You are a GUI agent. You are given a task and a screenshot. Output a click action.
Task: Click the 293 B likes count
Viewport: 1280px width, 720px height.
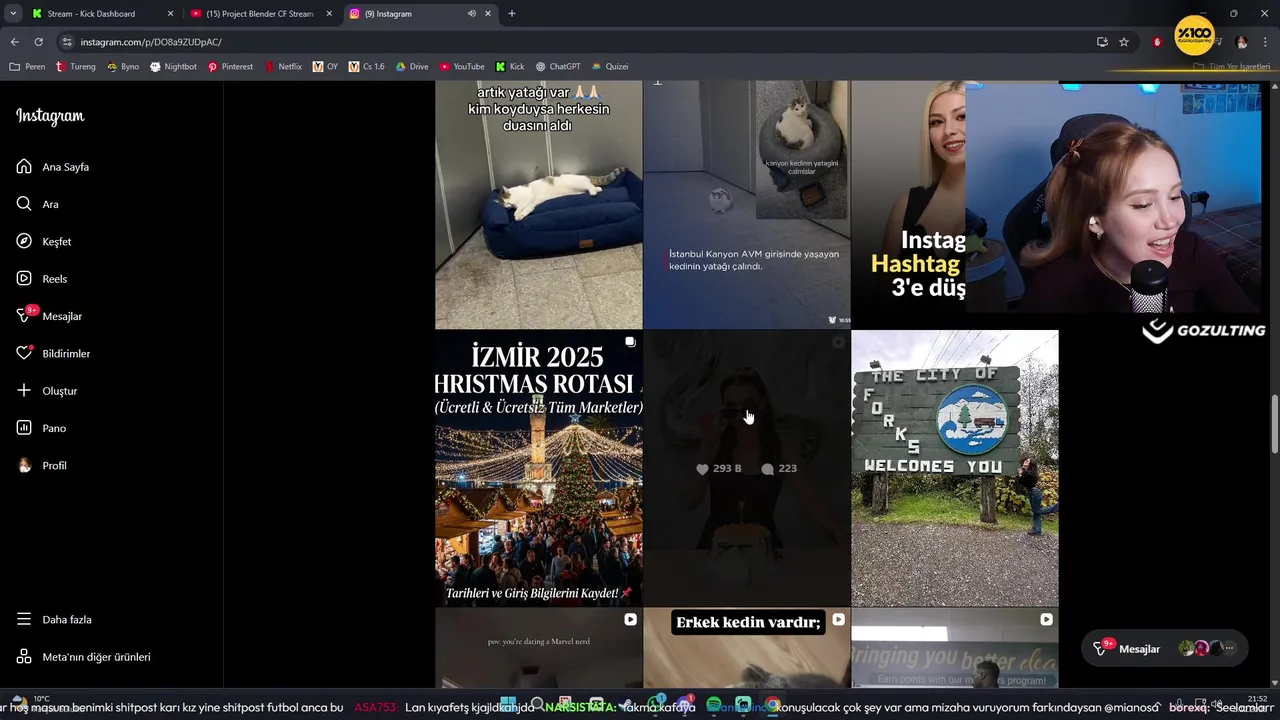click(x=719, y=468)
